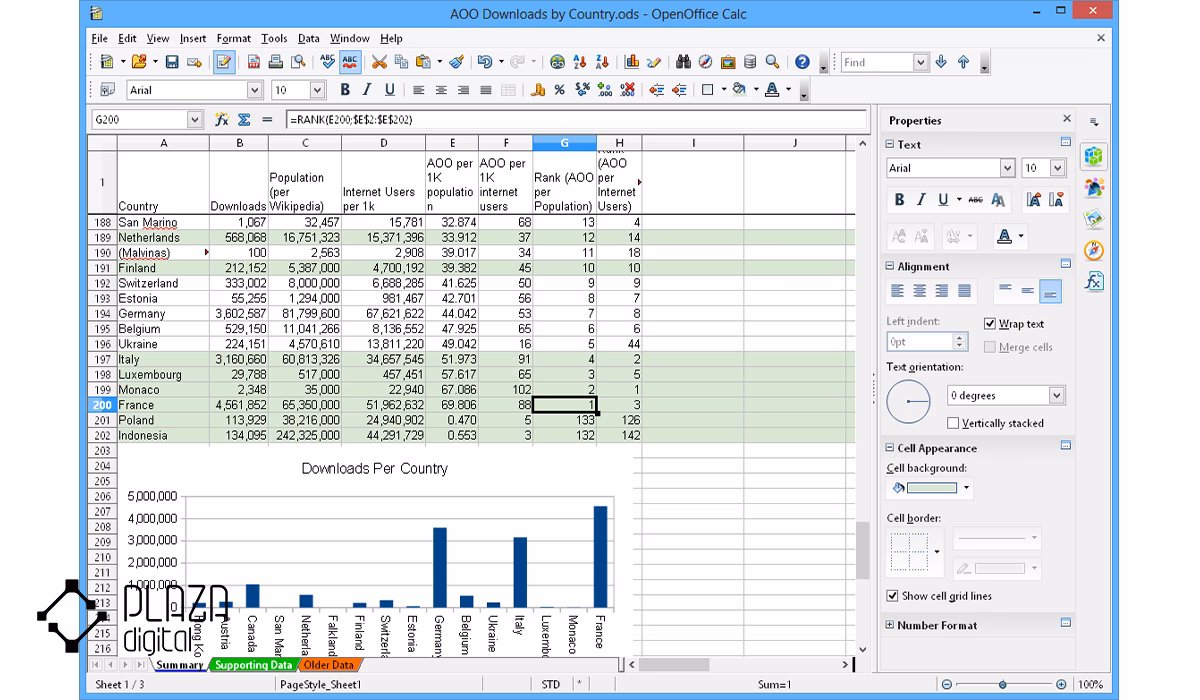
Task: Switch to Supporting Data sheet tab
Action: click(x=253, y=665)
